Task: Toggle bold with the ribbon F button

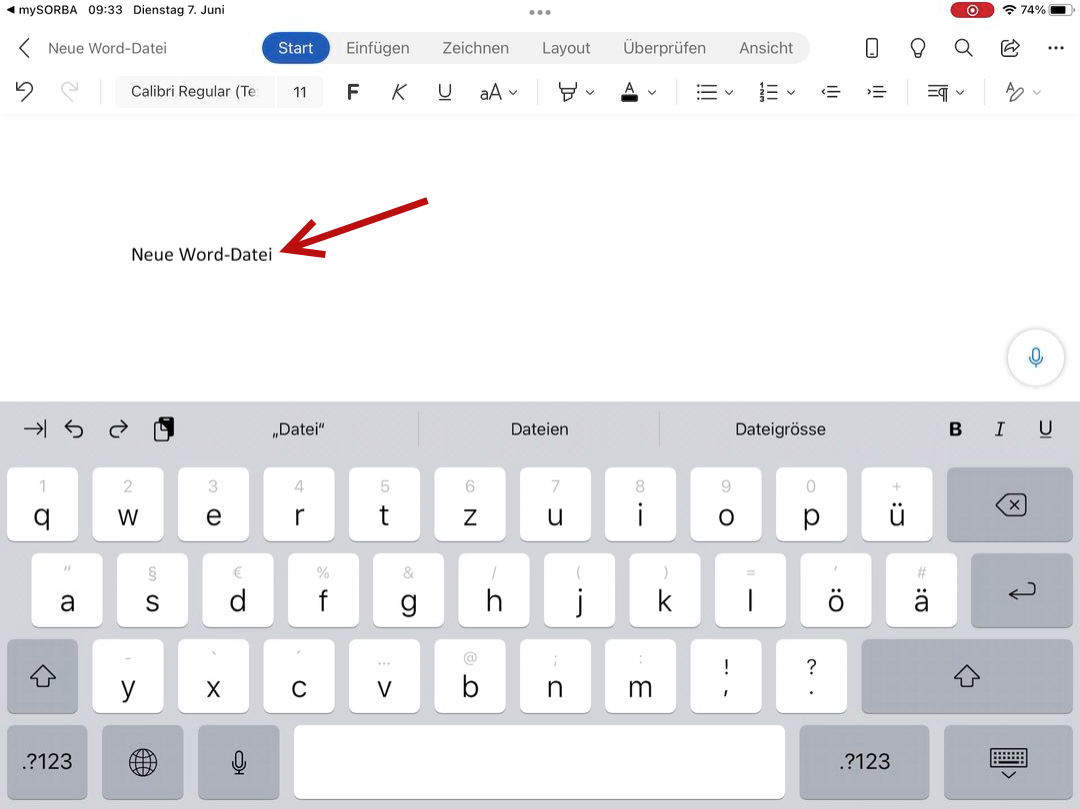Action: click(352, 92)
